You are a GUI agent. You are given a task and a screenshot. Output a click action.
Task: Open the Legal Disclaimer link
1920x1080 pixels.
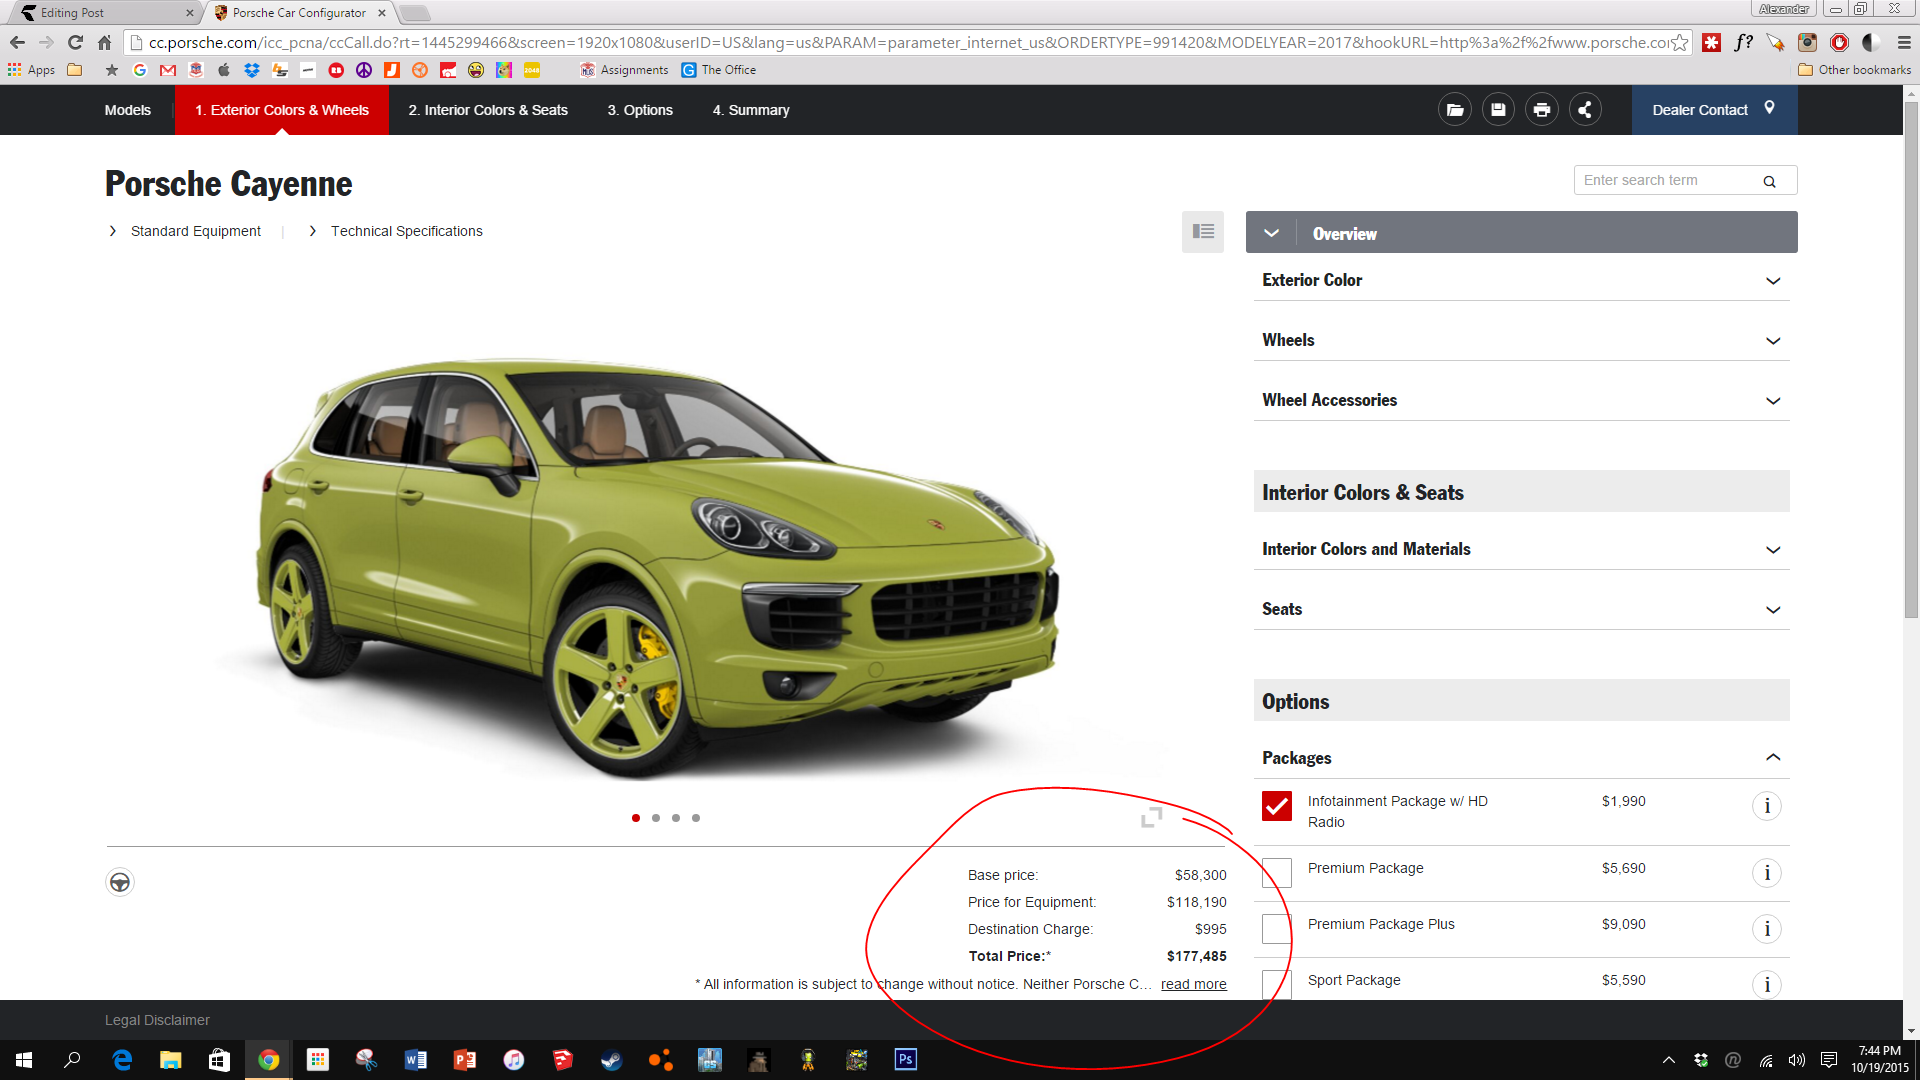pos(157,1020)
